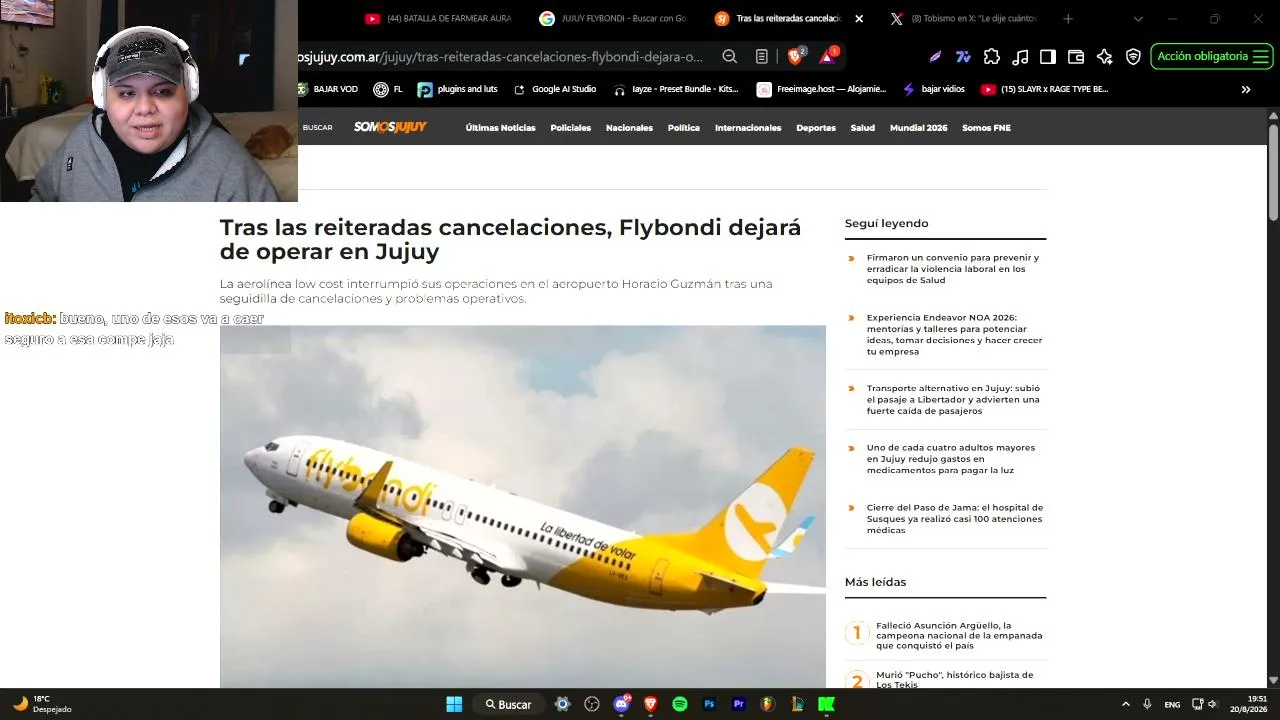Screen dimensions: 1280x720
Task: Open the Mundial 2026 section
Action: pos(918,128)
